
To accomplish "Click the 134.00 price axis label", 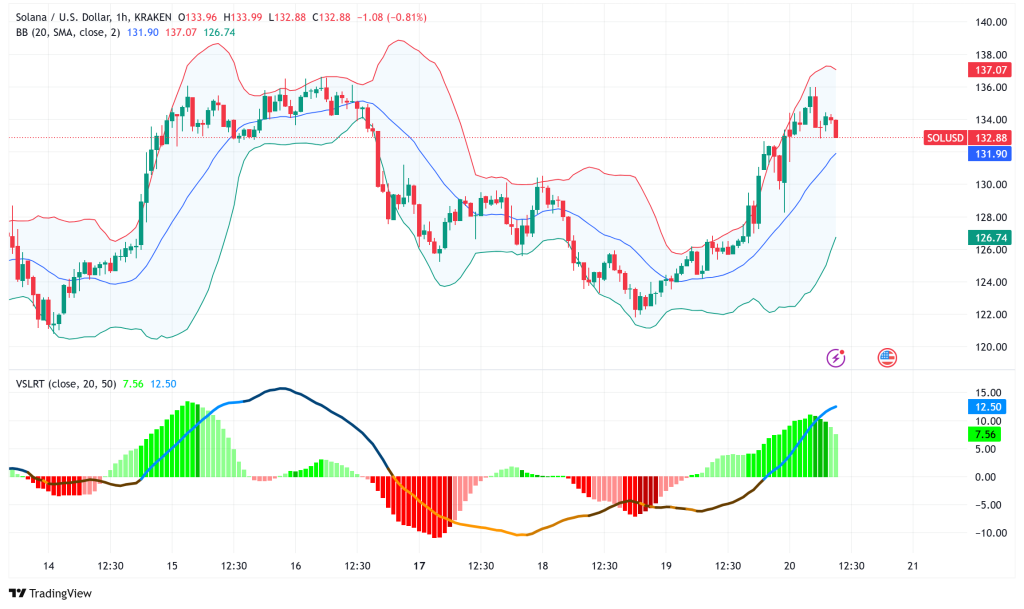I will point(991,120).
